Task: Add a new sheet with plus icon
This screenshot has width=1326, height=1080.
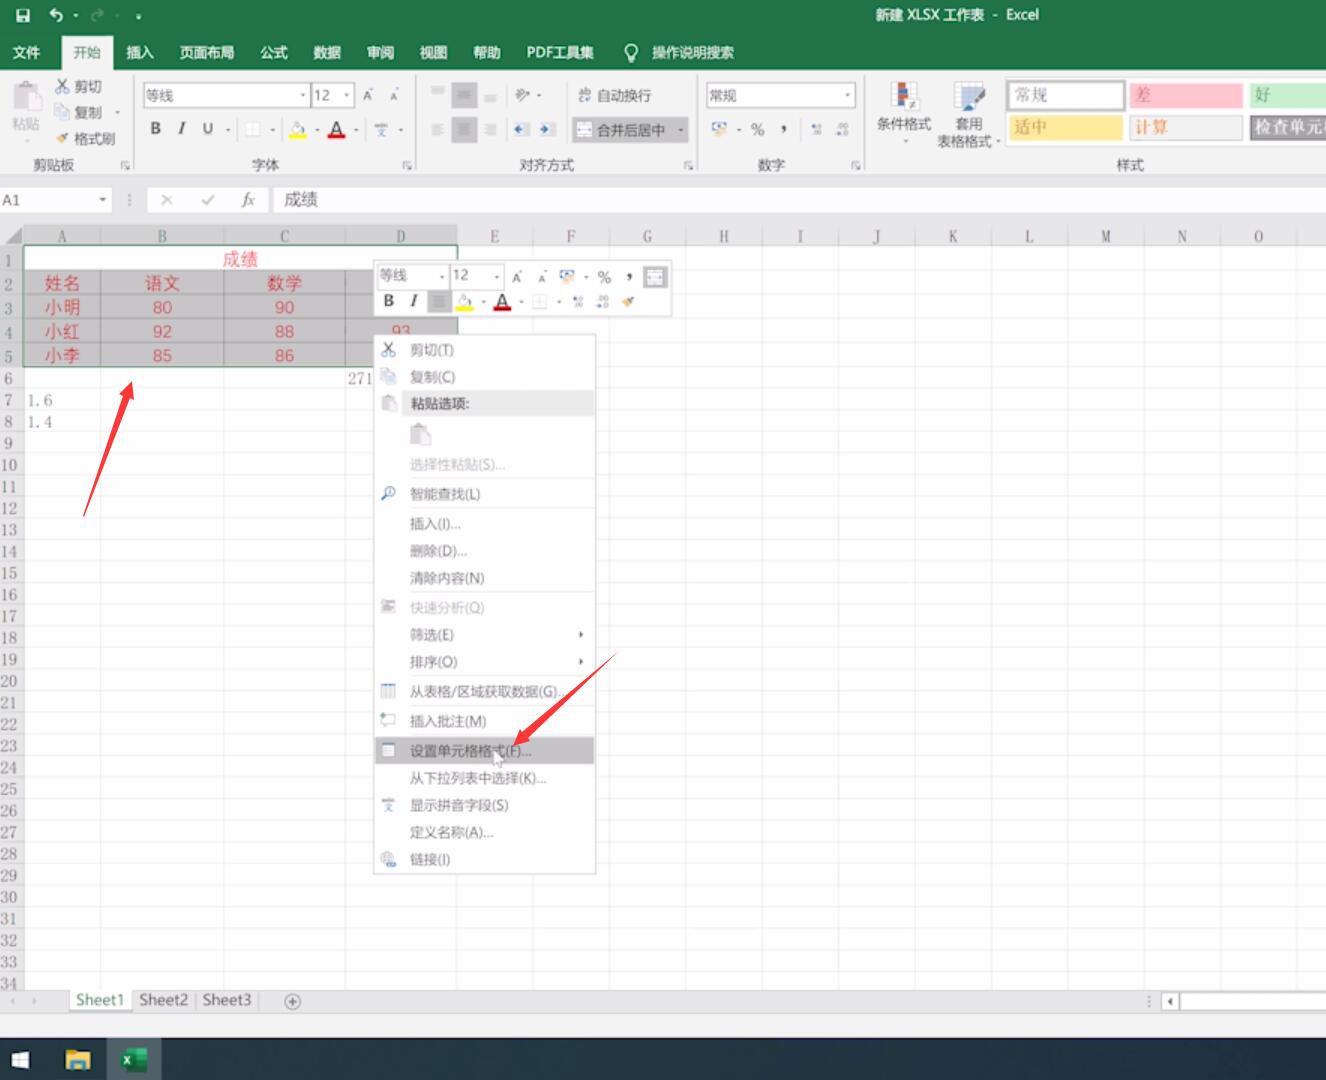Action: pyautogui.click(x=292, y=1001)
